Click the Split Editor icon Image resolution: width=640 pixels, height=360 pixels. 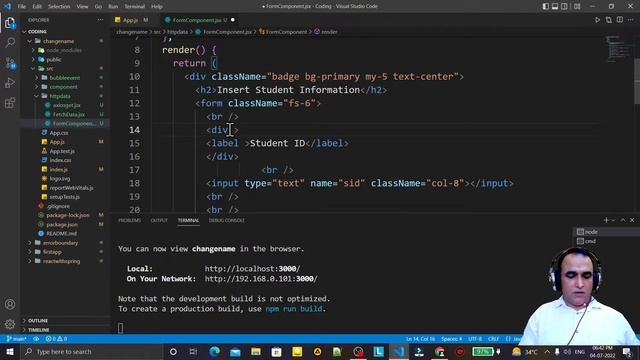pyautogui.click(x=620, y=20)
